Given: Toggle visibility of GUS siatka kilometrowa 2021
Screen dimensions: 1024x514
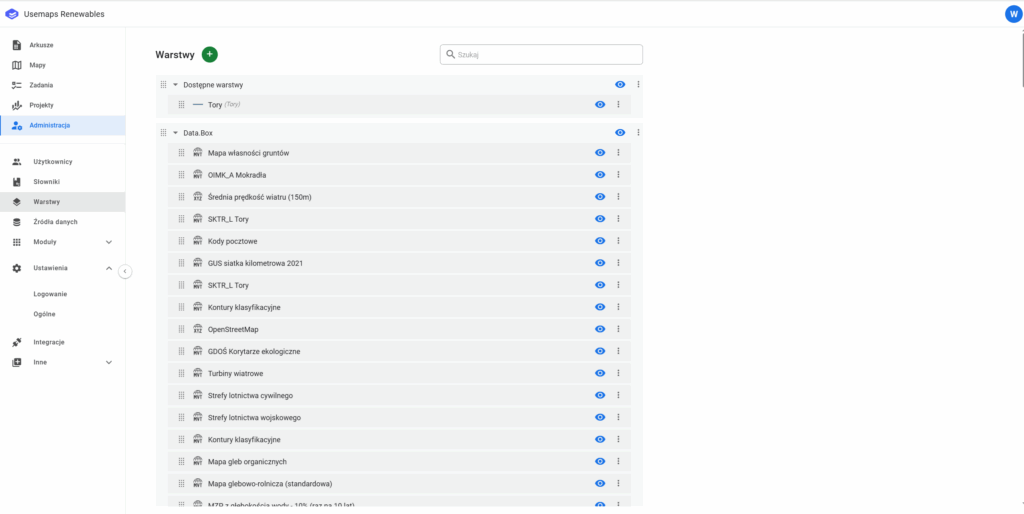Looking at the screenshot, I should tap(600, 263).
